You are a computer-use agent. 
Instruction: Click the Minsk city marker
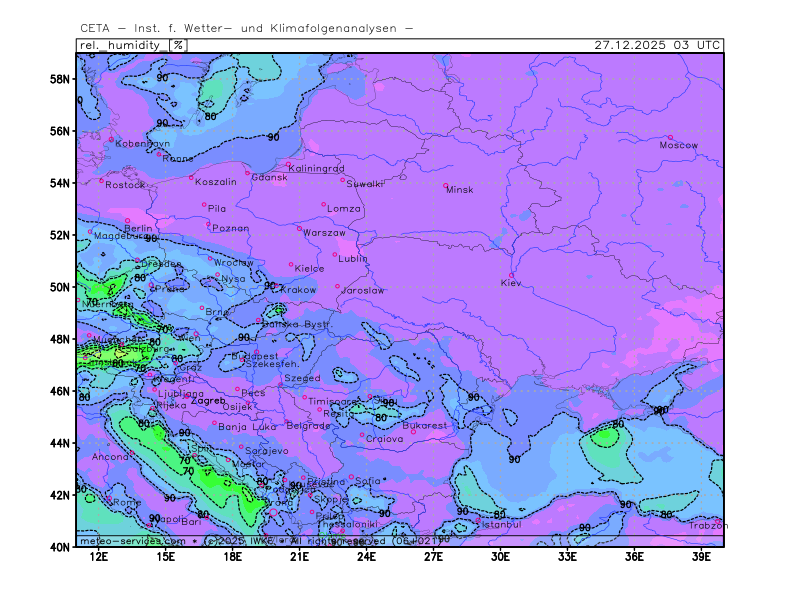point(446,185)
